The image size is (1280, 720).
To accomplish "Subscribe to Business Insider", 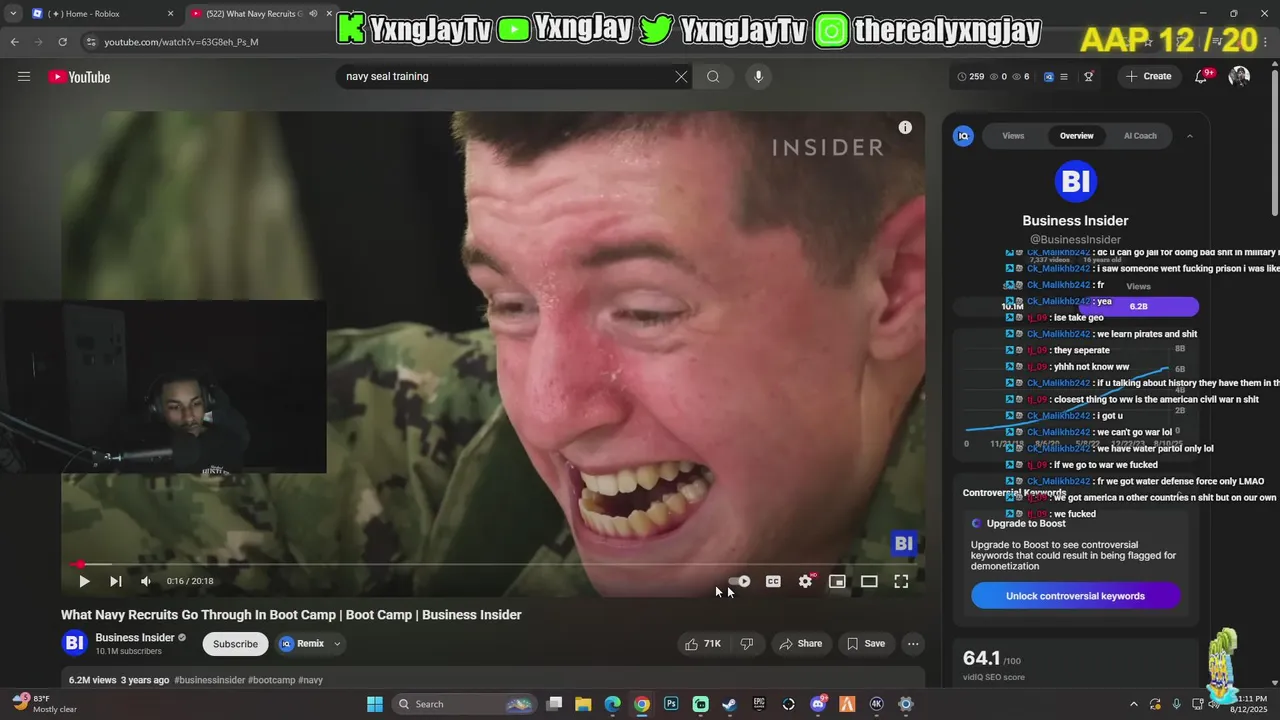I will coord(235,644).
